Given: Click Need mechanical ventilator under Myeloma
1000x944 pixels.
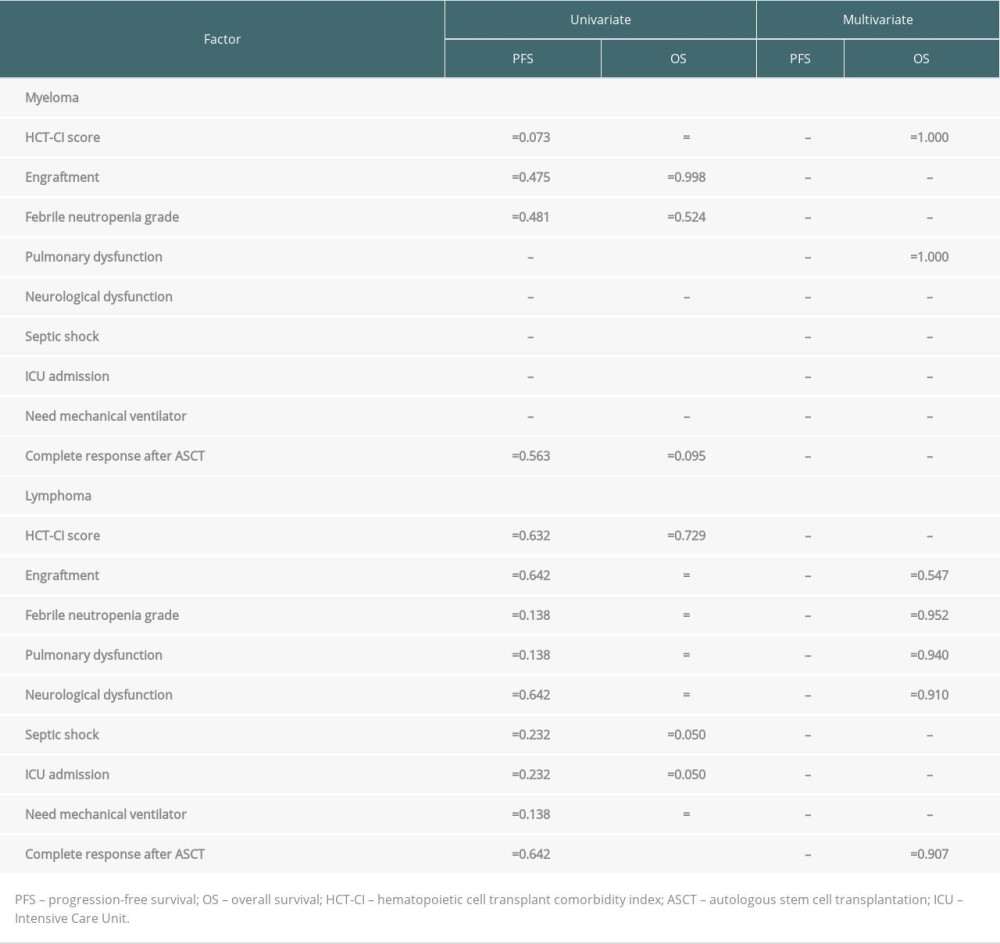Looking at the screenshot, I should (106, 416).
